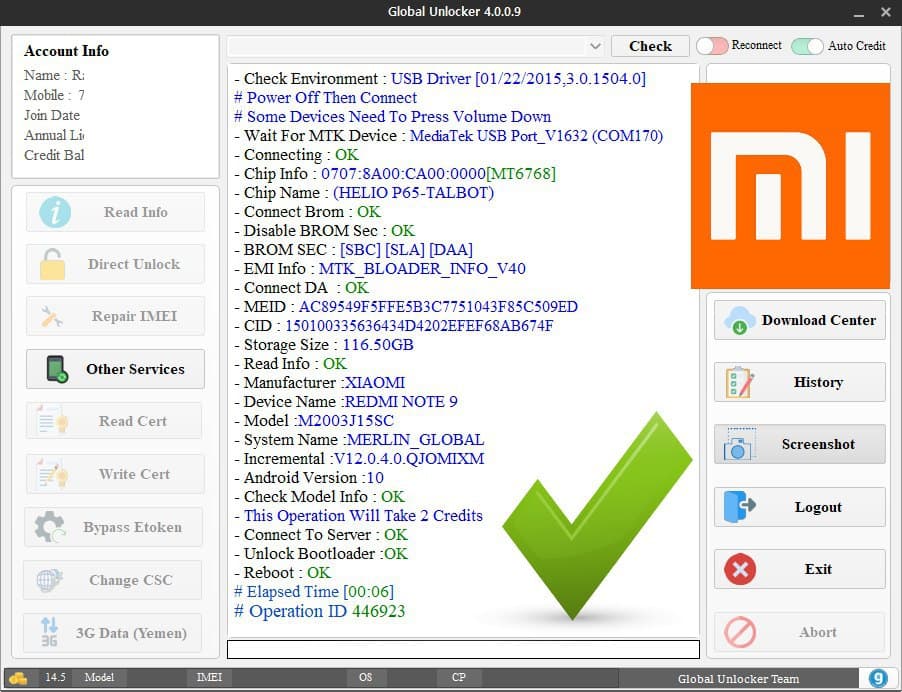Image resolution: width=902 pixels, height=692 pixels.
Task: Click the Download Center cloud icon
Action: pyautogui.click(x=740, y=320)
